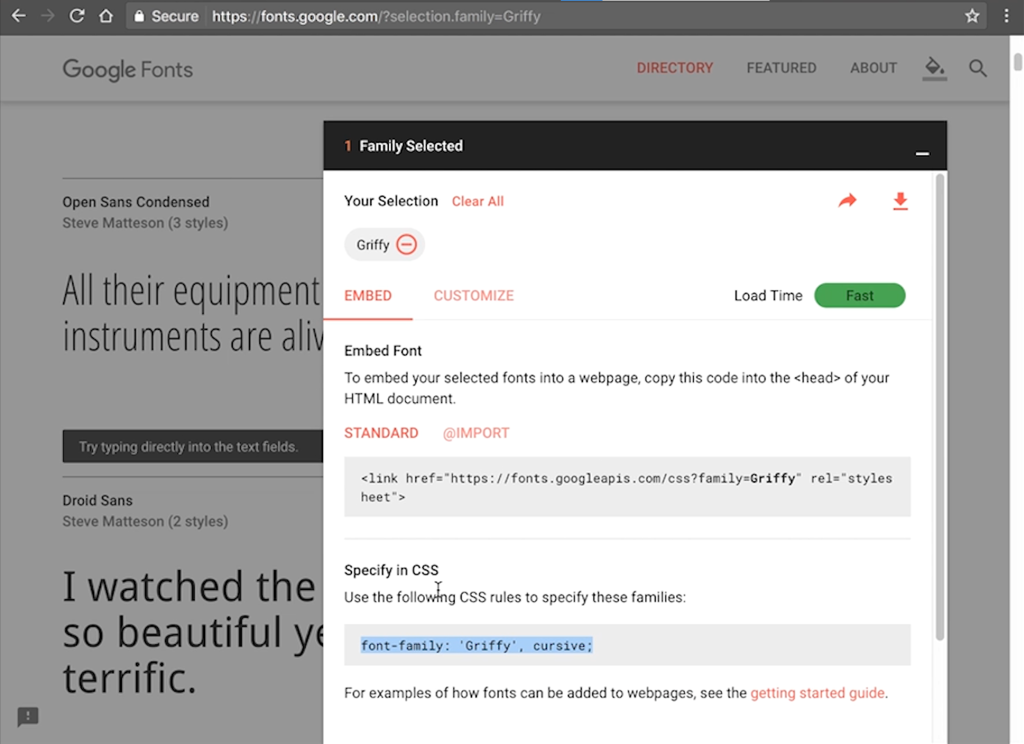Click the Open Sans Condensed font title
Screen dimensions: 1024x744
(136, 202)
